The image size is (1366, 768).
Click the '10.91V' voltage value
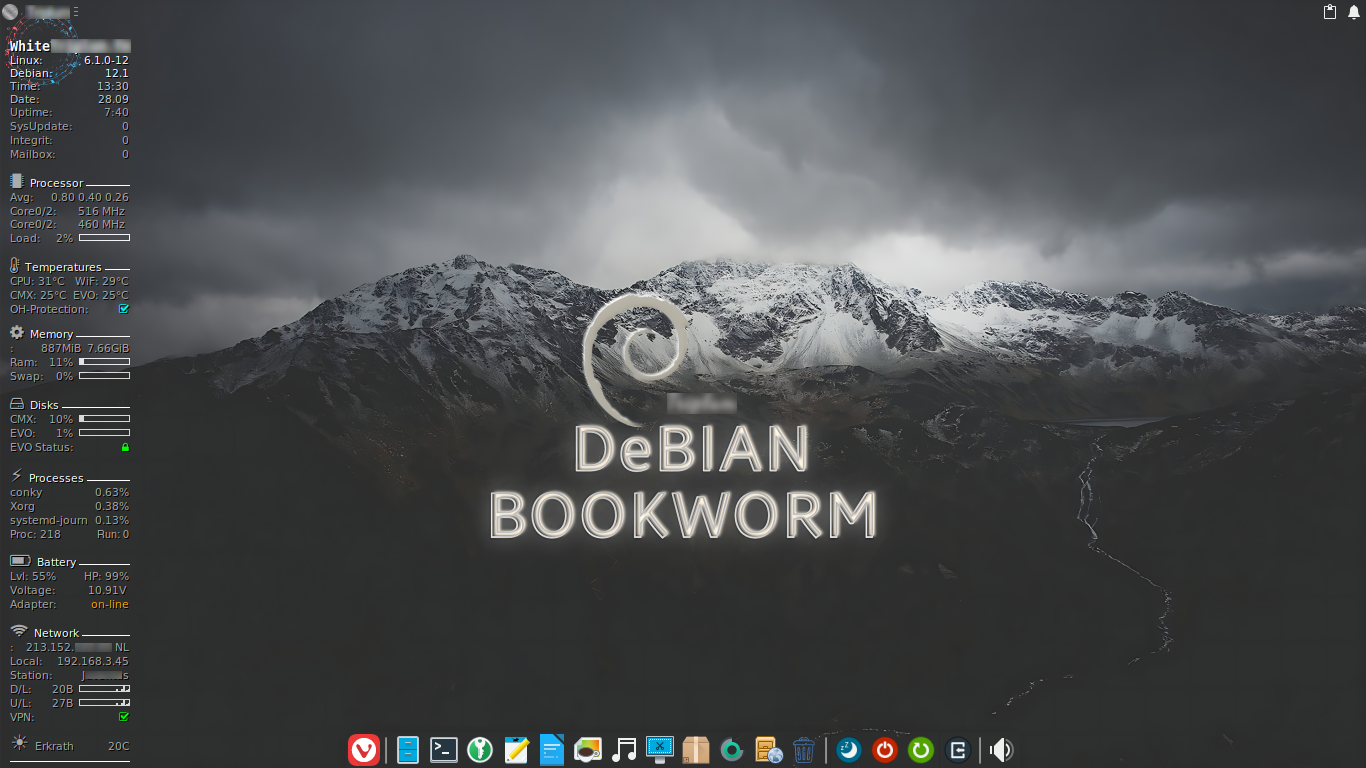tap(108, 590)
